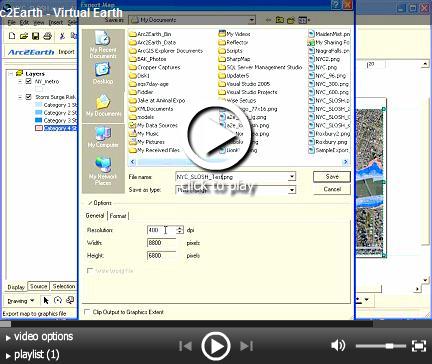Click the previous track button
Image resolution: width=432 pixels, height=364 pixels.
coord(185,346)
